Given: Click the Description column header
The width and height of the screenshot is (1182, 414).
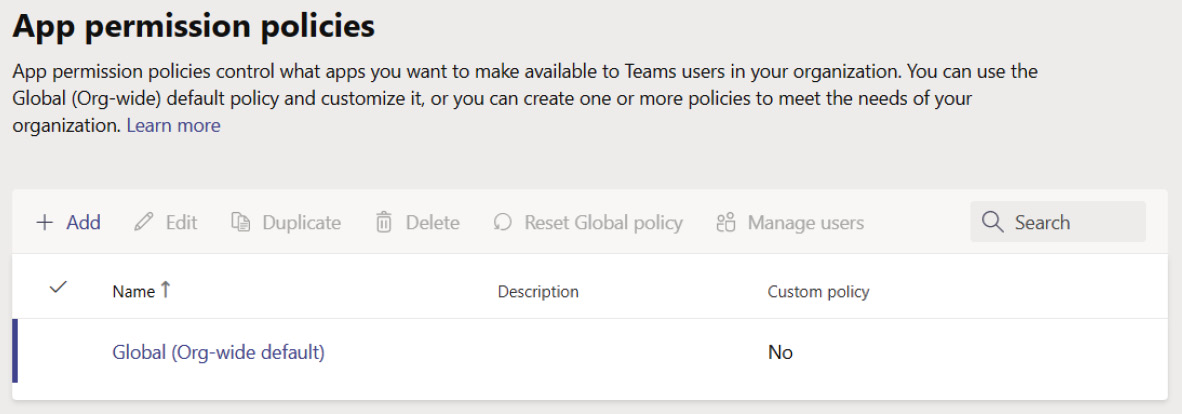Looking at the screenshot, I should pyautogui.click(x=538, y=292).
